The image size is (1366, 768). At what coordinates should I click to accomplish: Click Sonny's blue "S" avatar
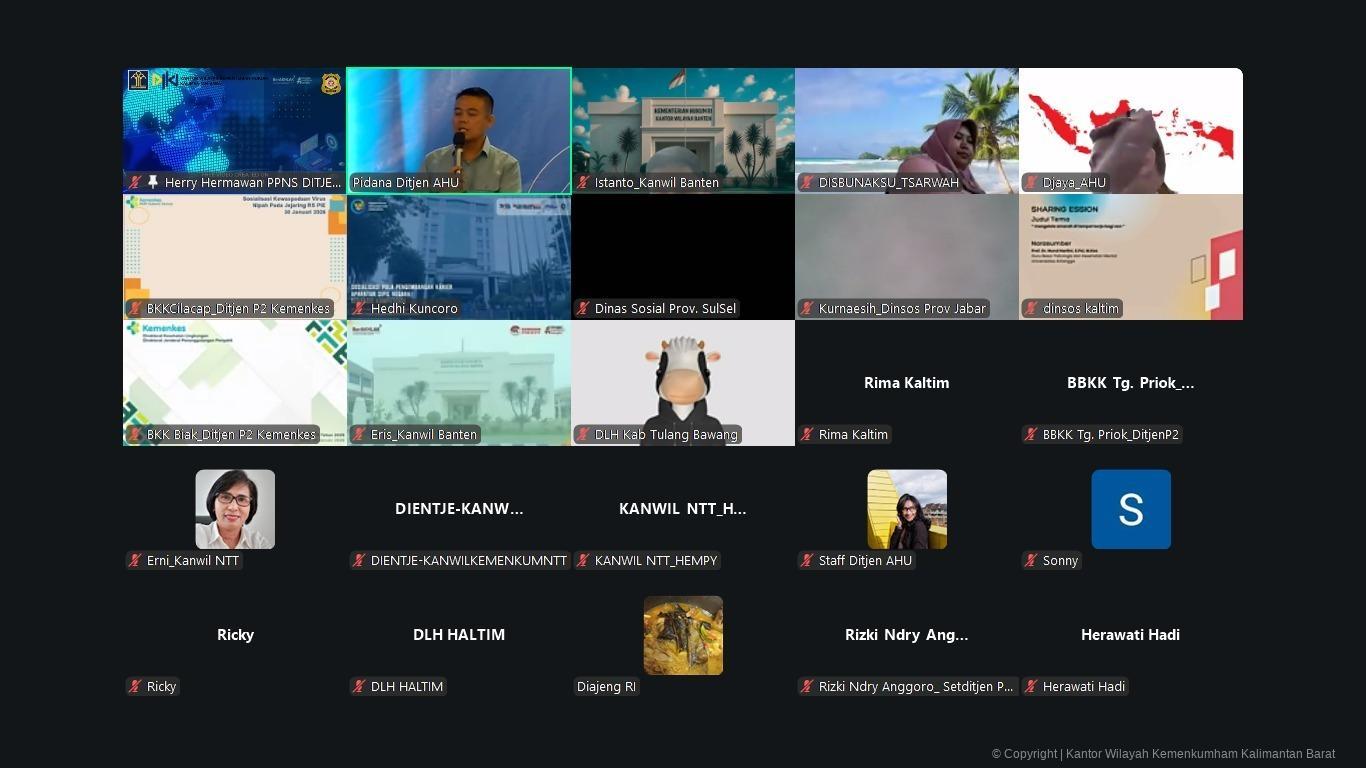pos(1131,509)
